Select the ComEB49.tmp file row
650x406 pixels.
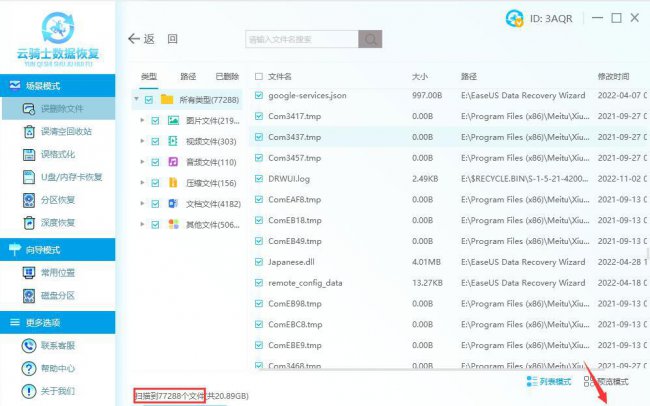click(x=449, y=241)
